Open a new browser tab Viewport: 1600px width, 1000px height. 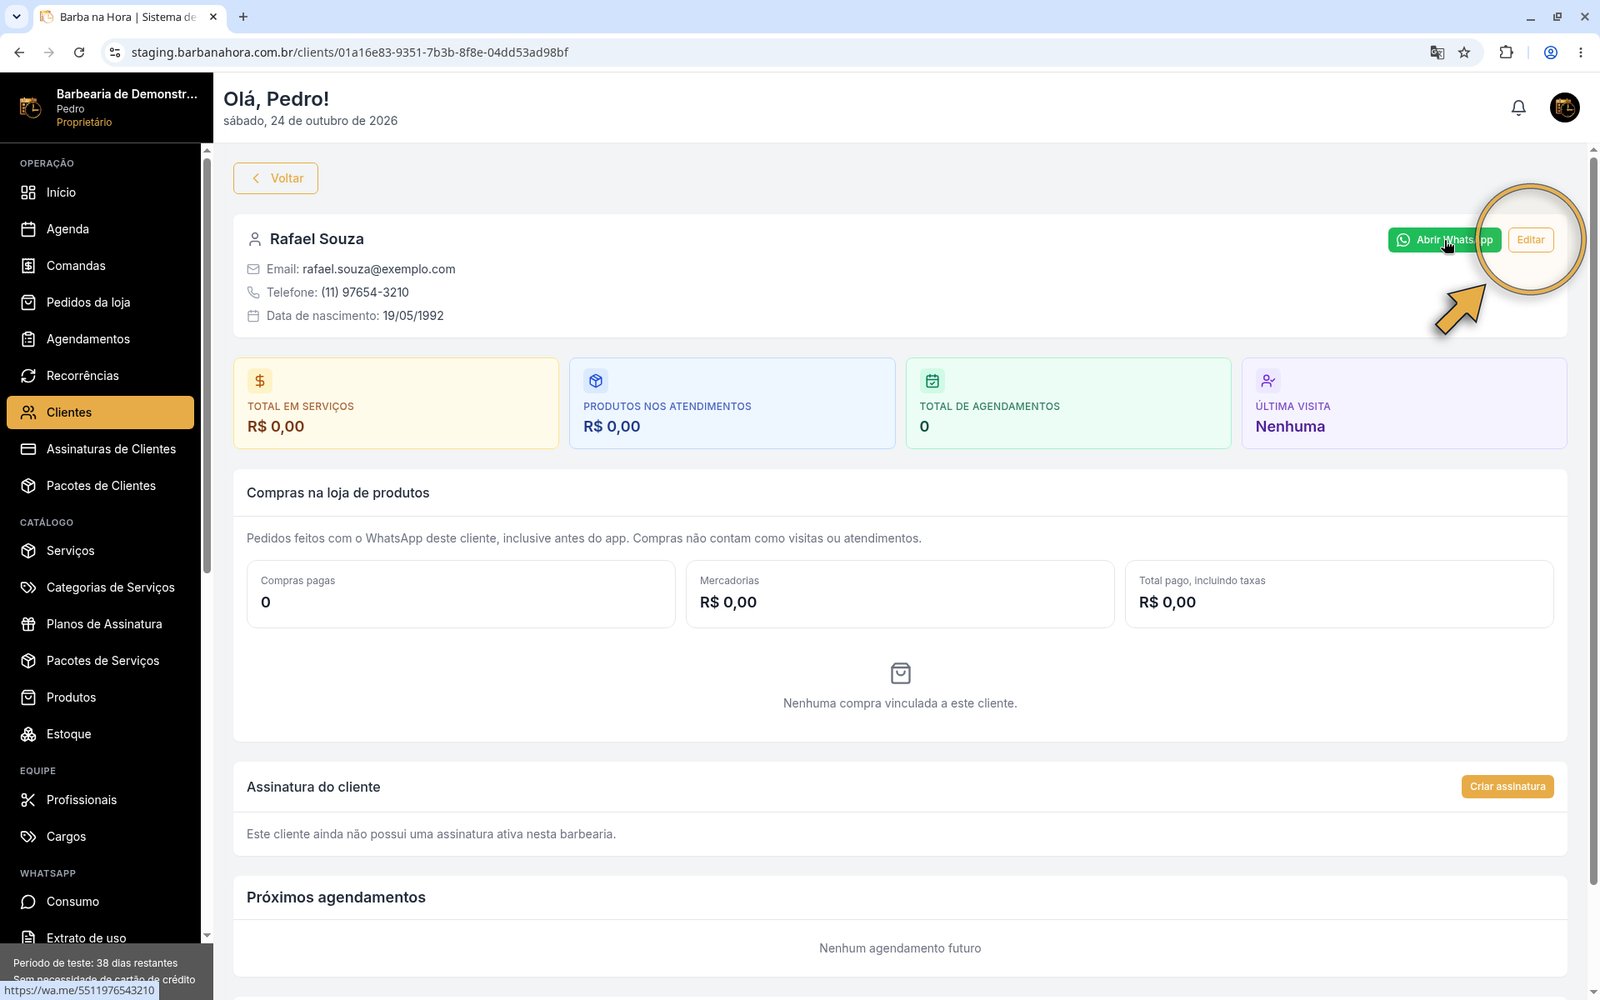[243, 17]
